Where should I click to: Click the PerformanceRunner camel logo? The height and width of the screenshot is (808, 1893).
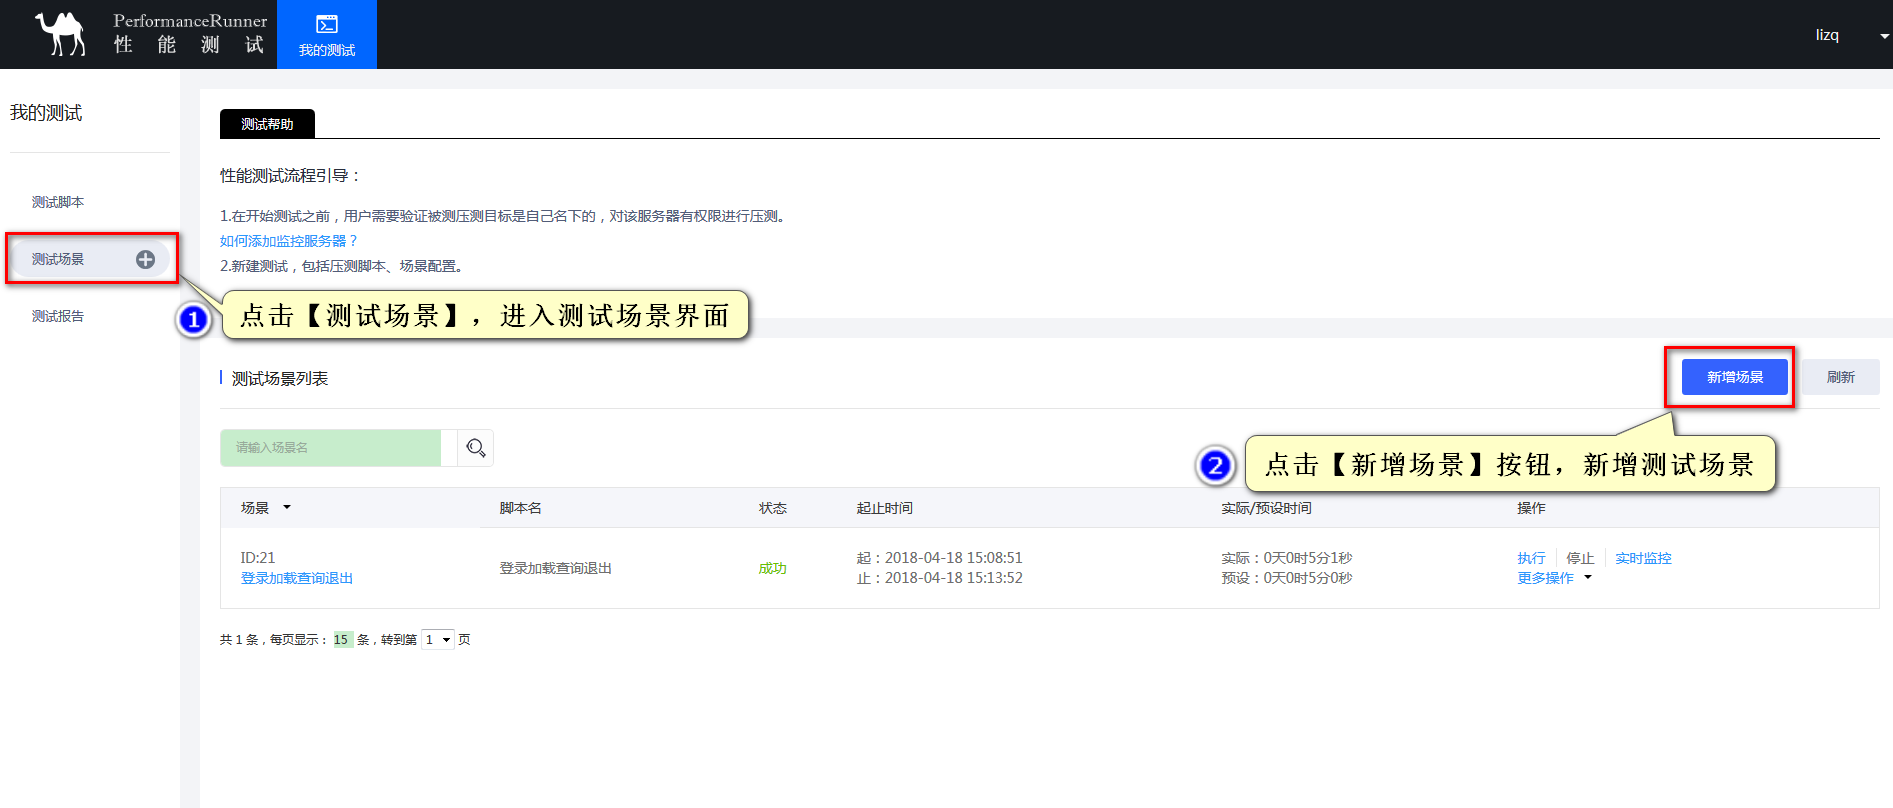click(61, 34)
